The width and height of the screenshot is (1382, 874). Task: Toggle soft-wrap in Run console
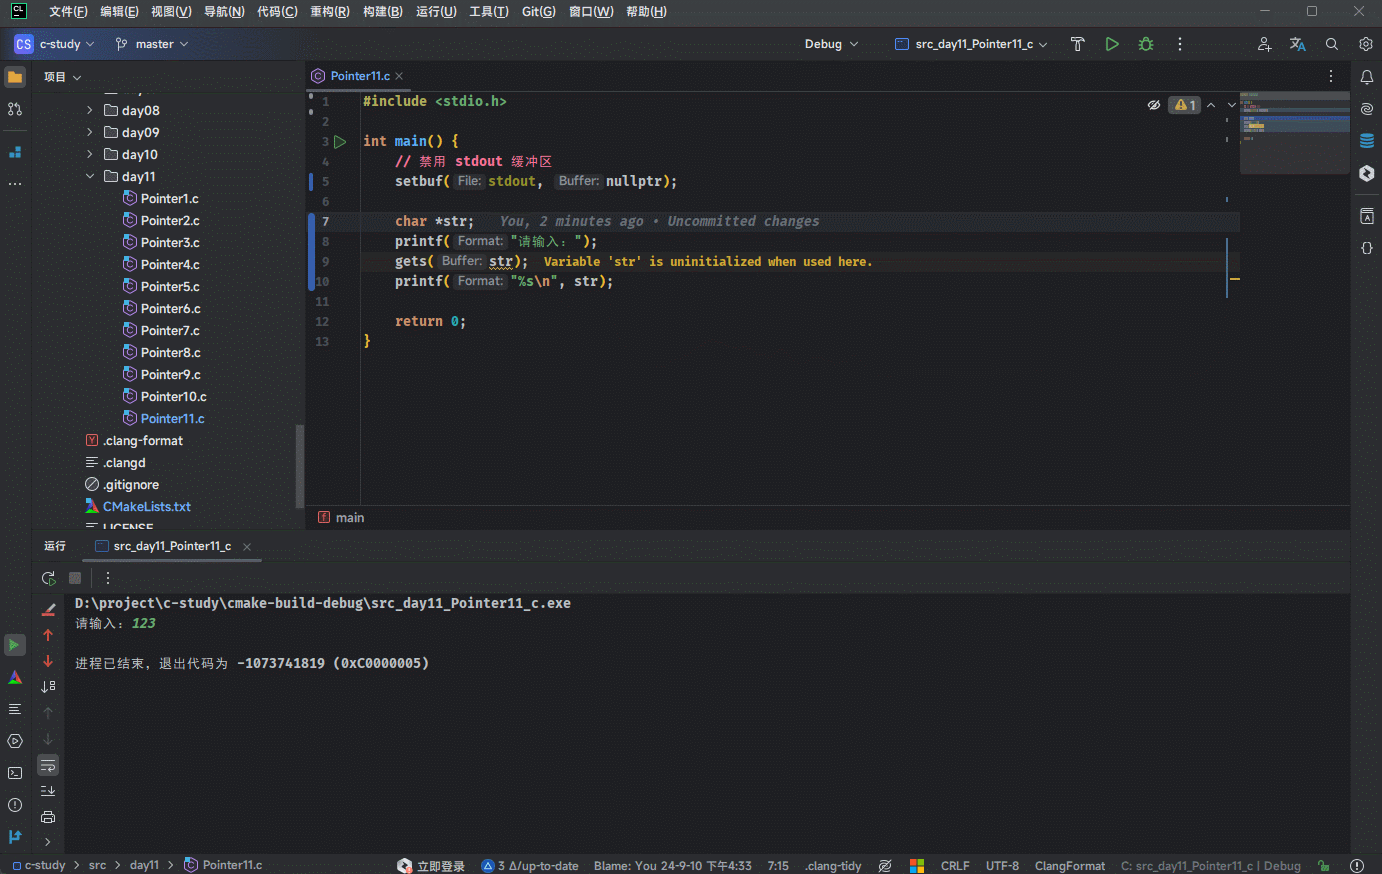(x=48, y=765)
